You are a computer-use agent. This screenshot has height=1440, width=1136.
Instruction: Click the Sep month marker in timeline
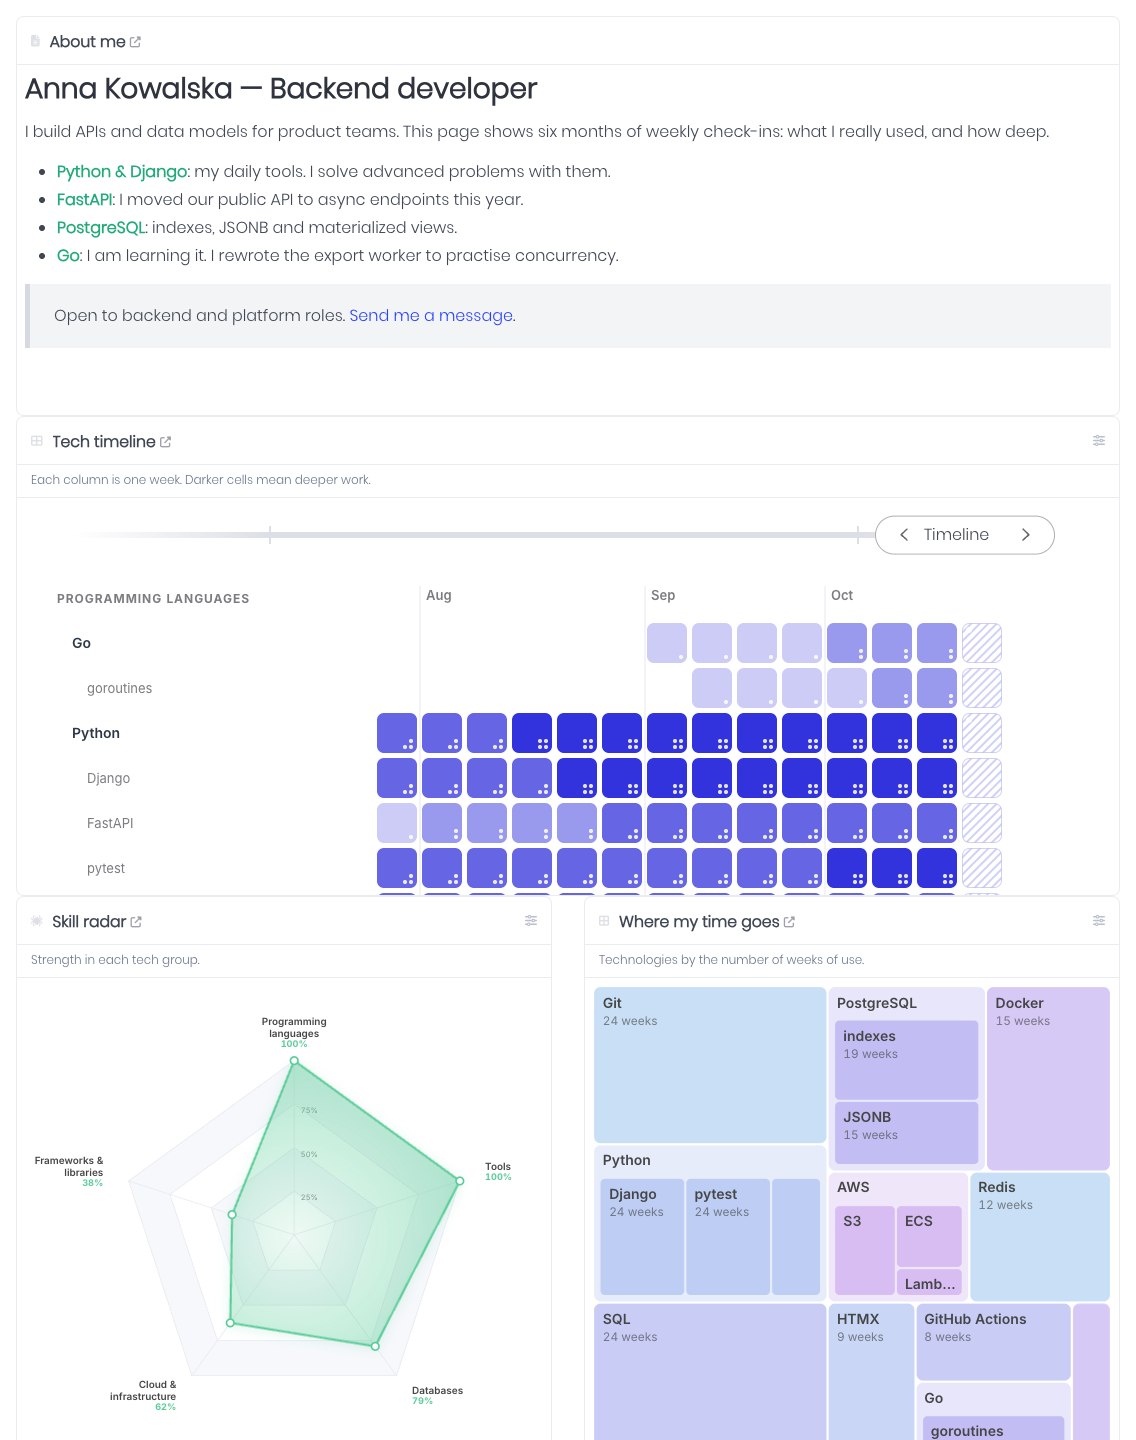tap(663, 595)
